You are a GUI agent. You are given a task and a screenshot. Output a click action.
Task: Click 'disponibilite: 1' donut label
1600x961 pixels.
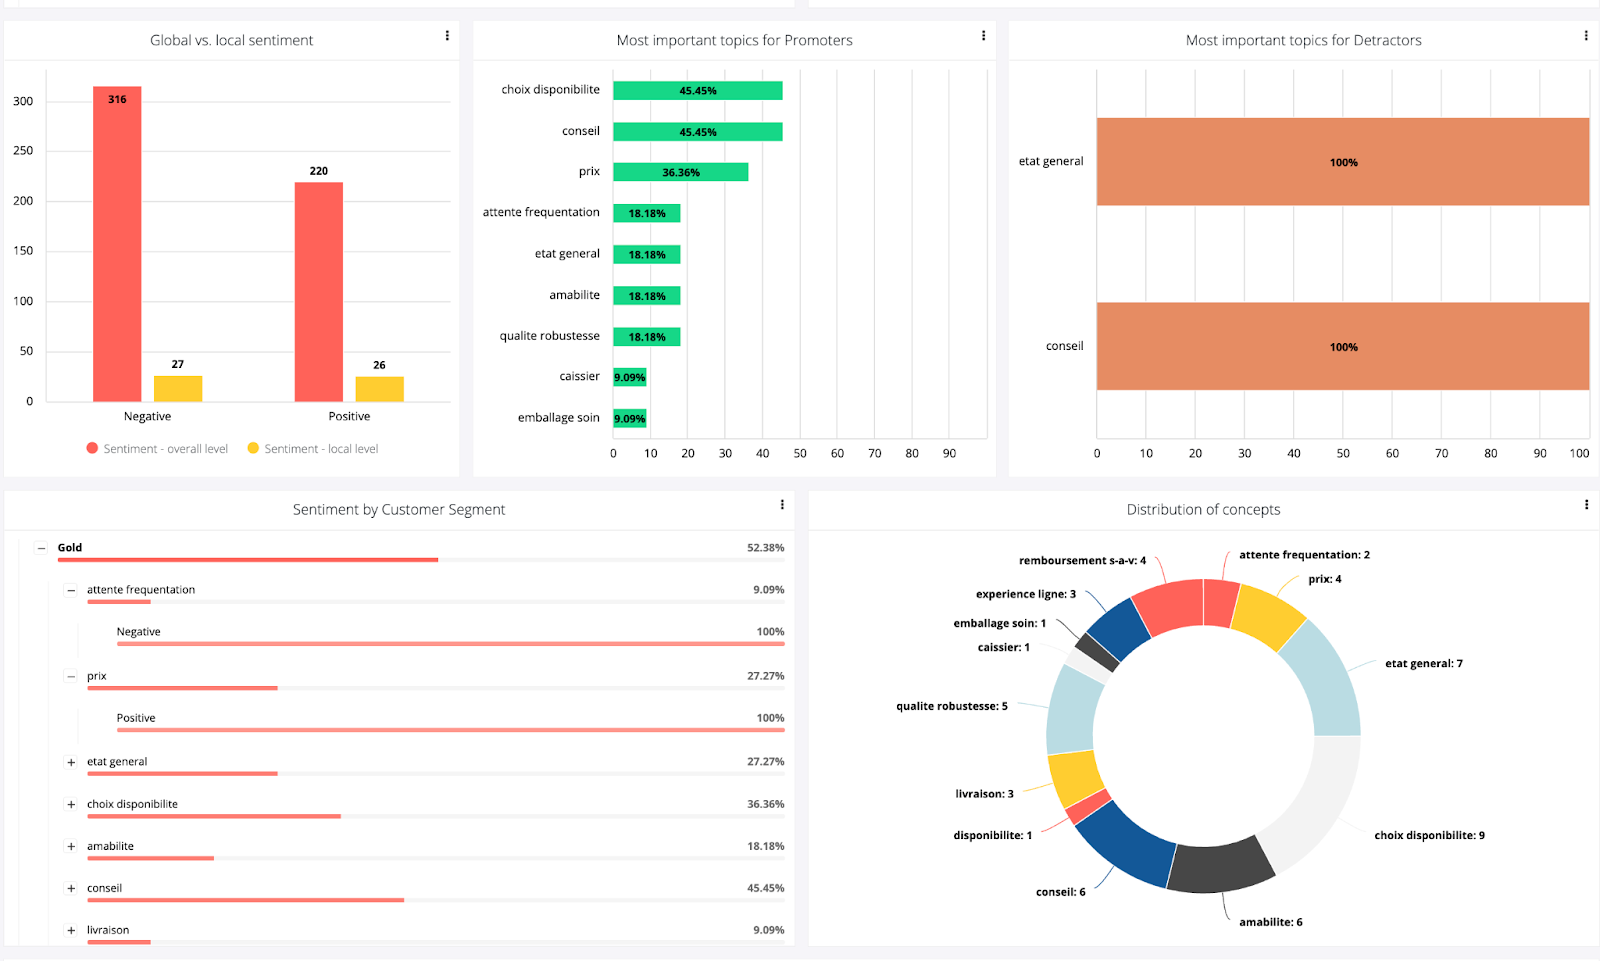click(x=993, y=836)
